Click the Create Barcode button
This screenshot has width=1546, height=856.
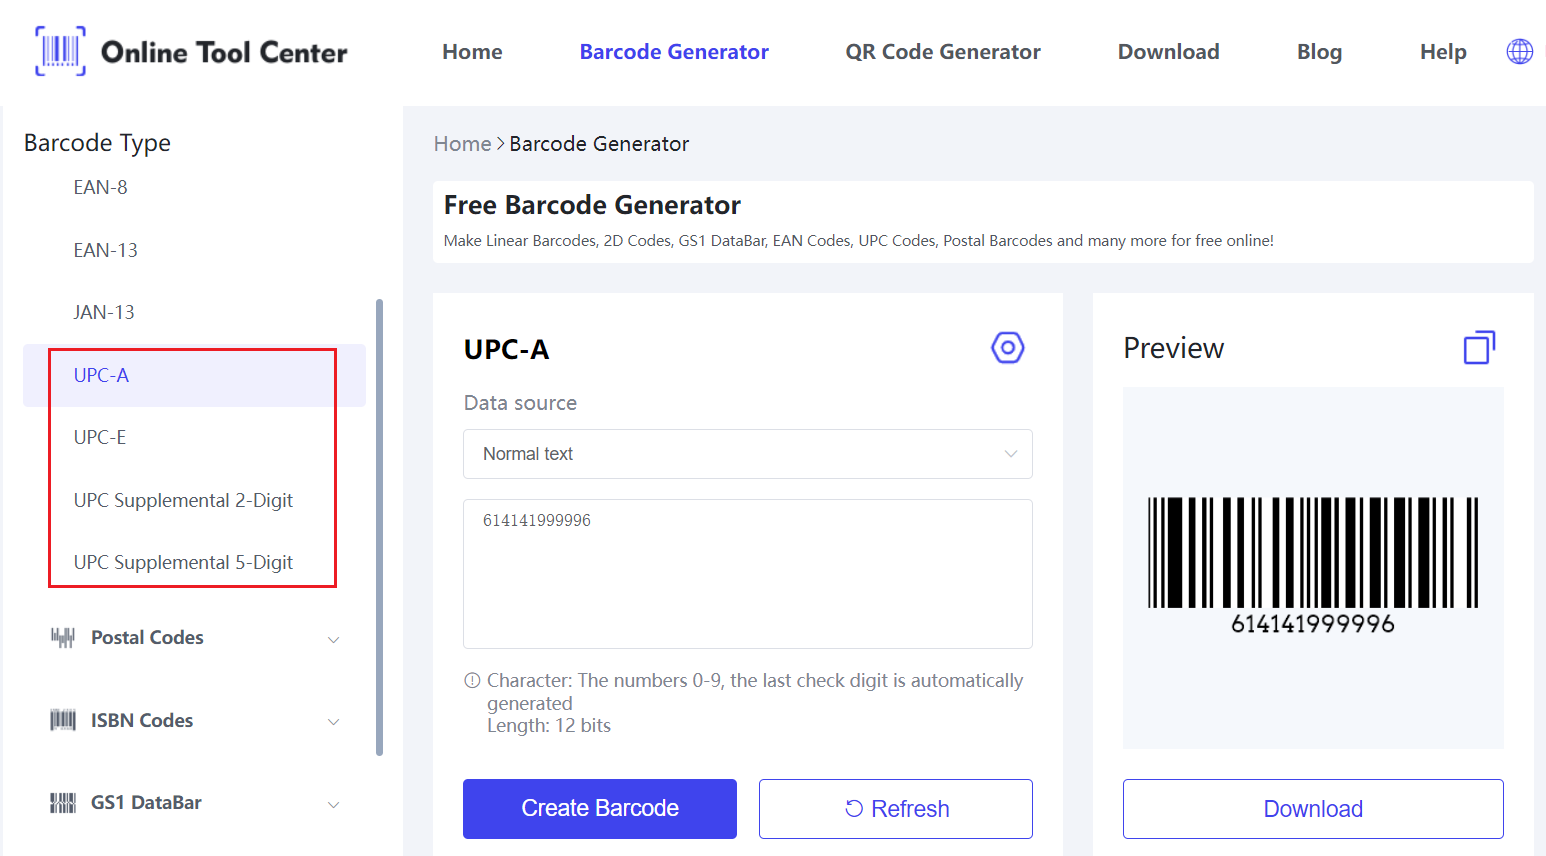click(x=600, y=808)
